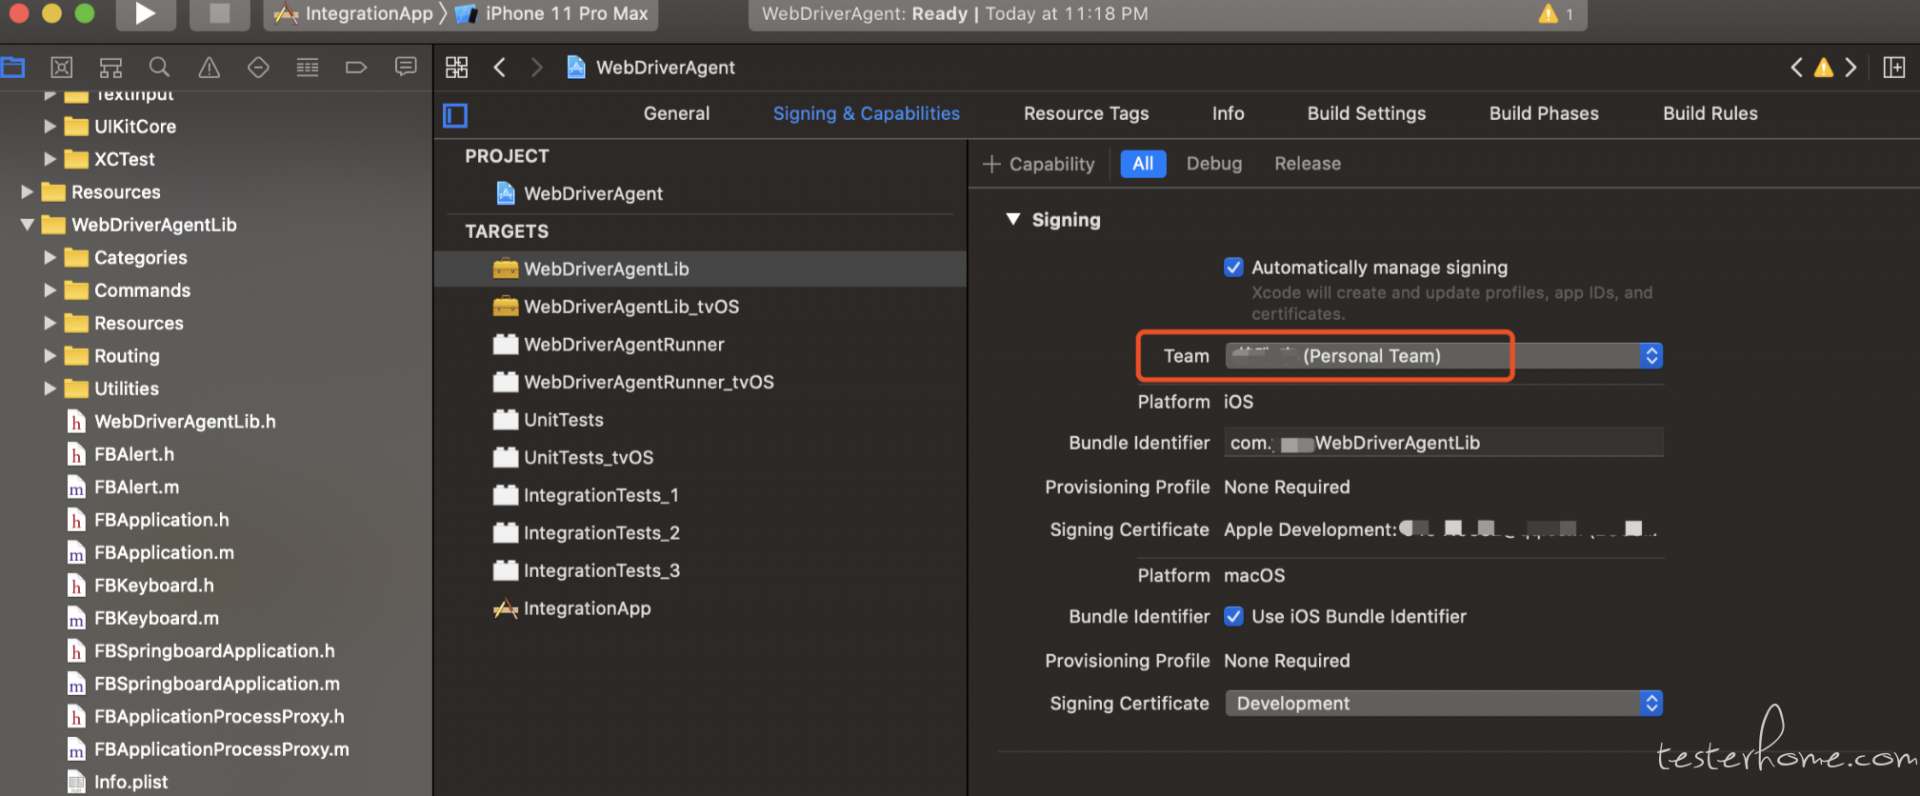Edit the iOS Bundle Identifier field

pyautogui.click(x=1444, y=442)
